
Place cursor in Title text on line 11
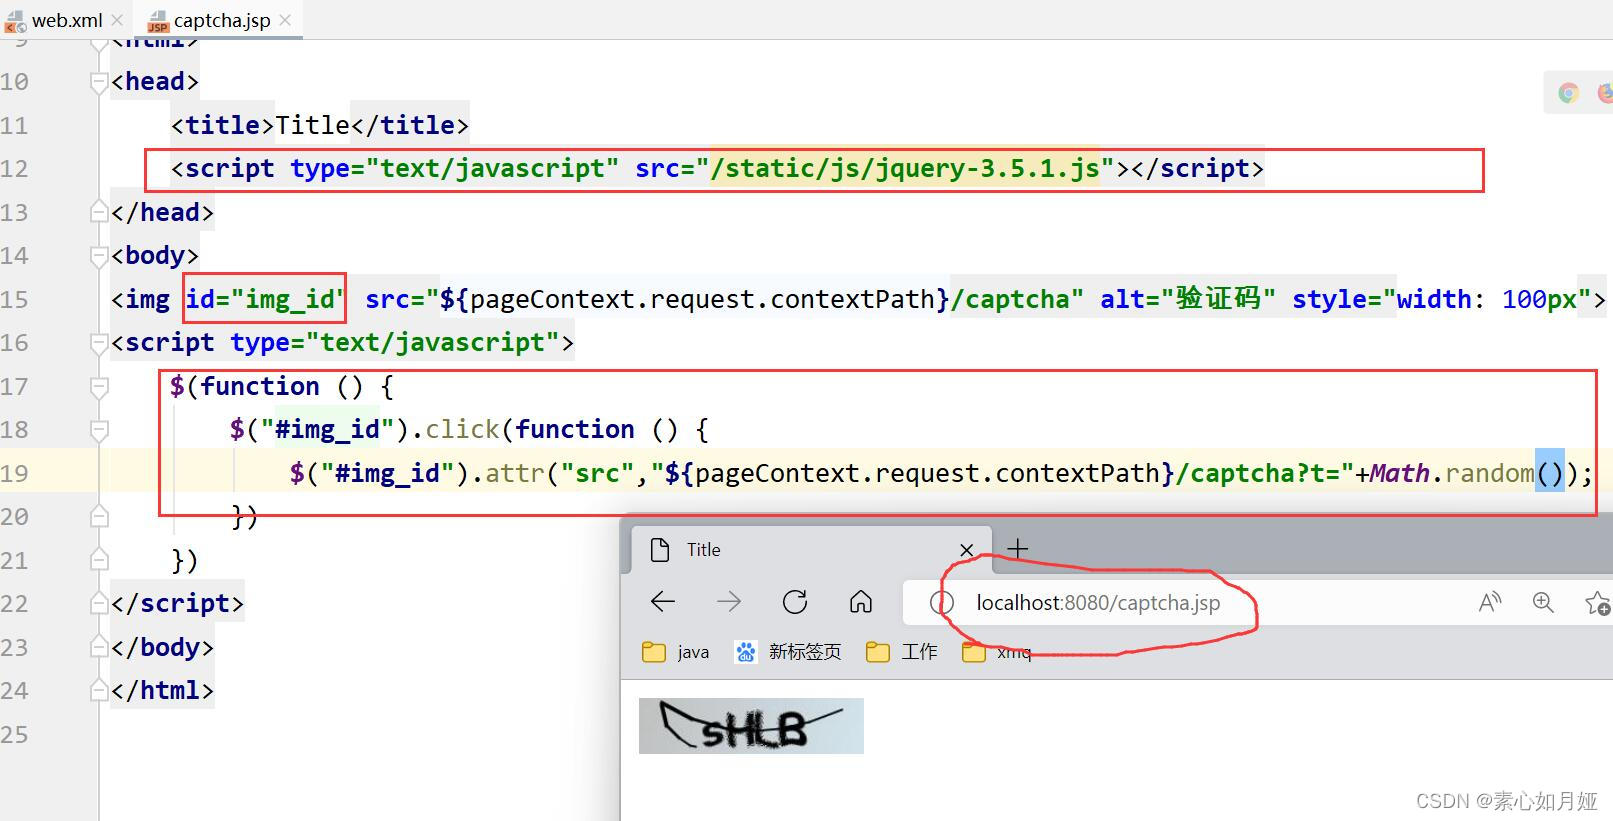(x=313, y=125)
